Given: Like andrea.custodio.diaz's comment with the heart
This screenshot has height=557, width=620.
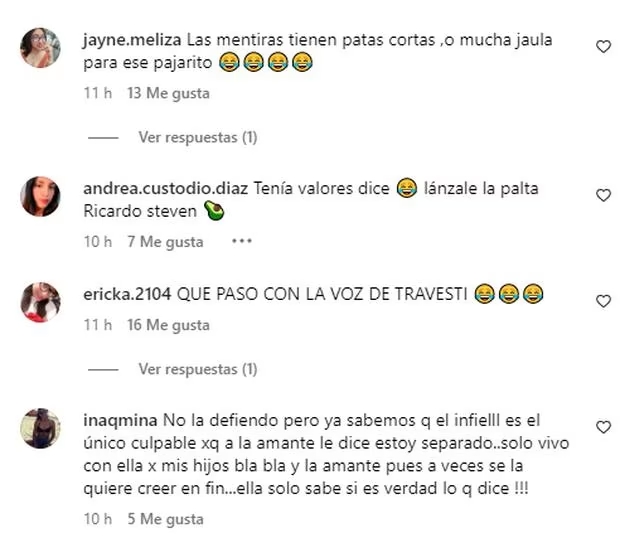Looking at the screenshot, I should 603,195.
